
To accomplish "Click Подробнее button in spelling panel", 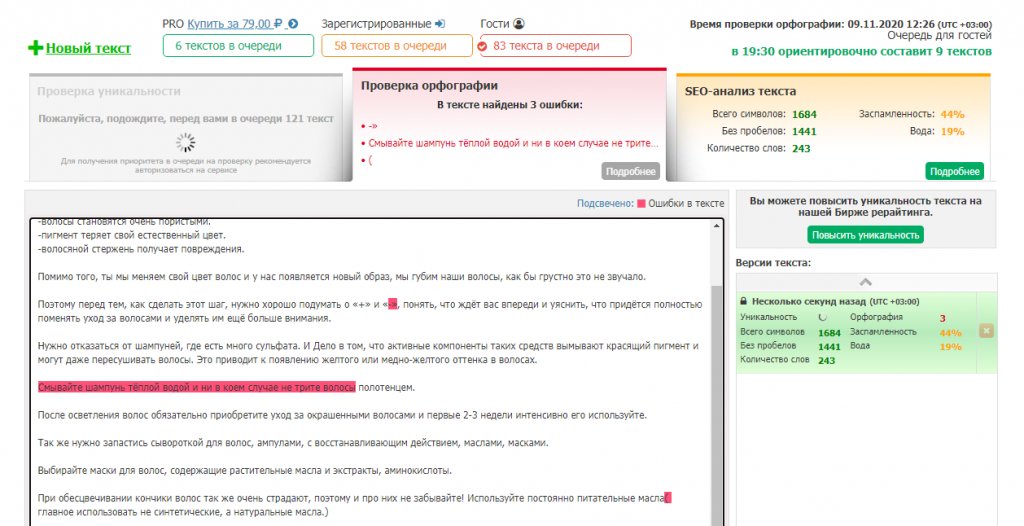I will point(631,171).
